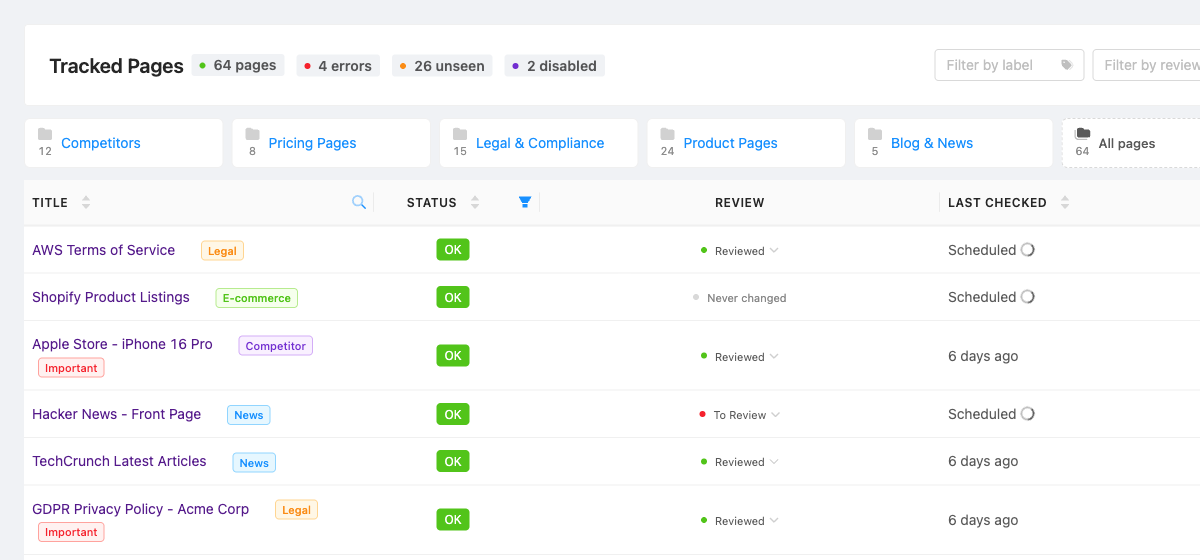This screenshot has width=1200, height=560.
Task: Select the All pages folder tab
Action: (x=1131, y=143)
